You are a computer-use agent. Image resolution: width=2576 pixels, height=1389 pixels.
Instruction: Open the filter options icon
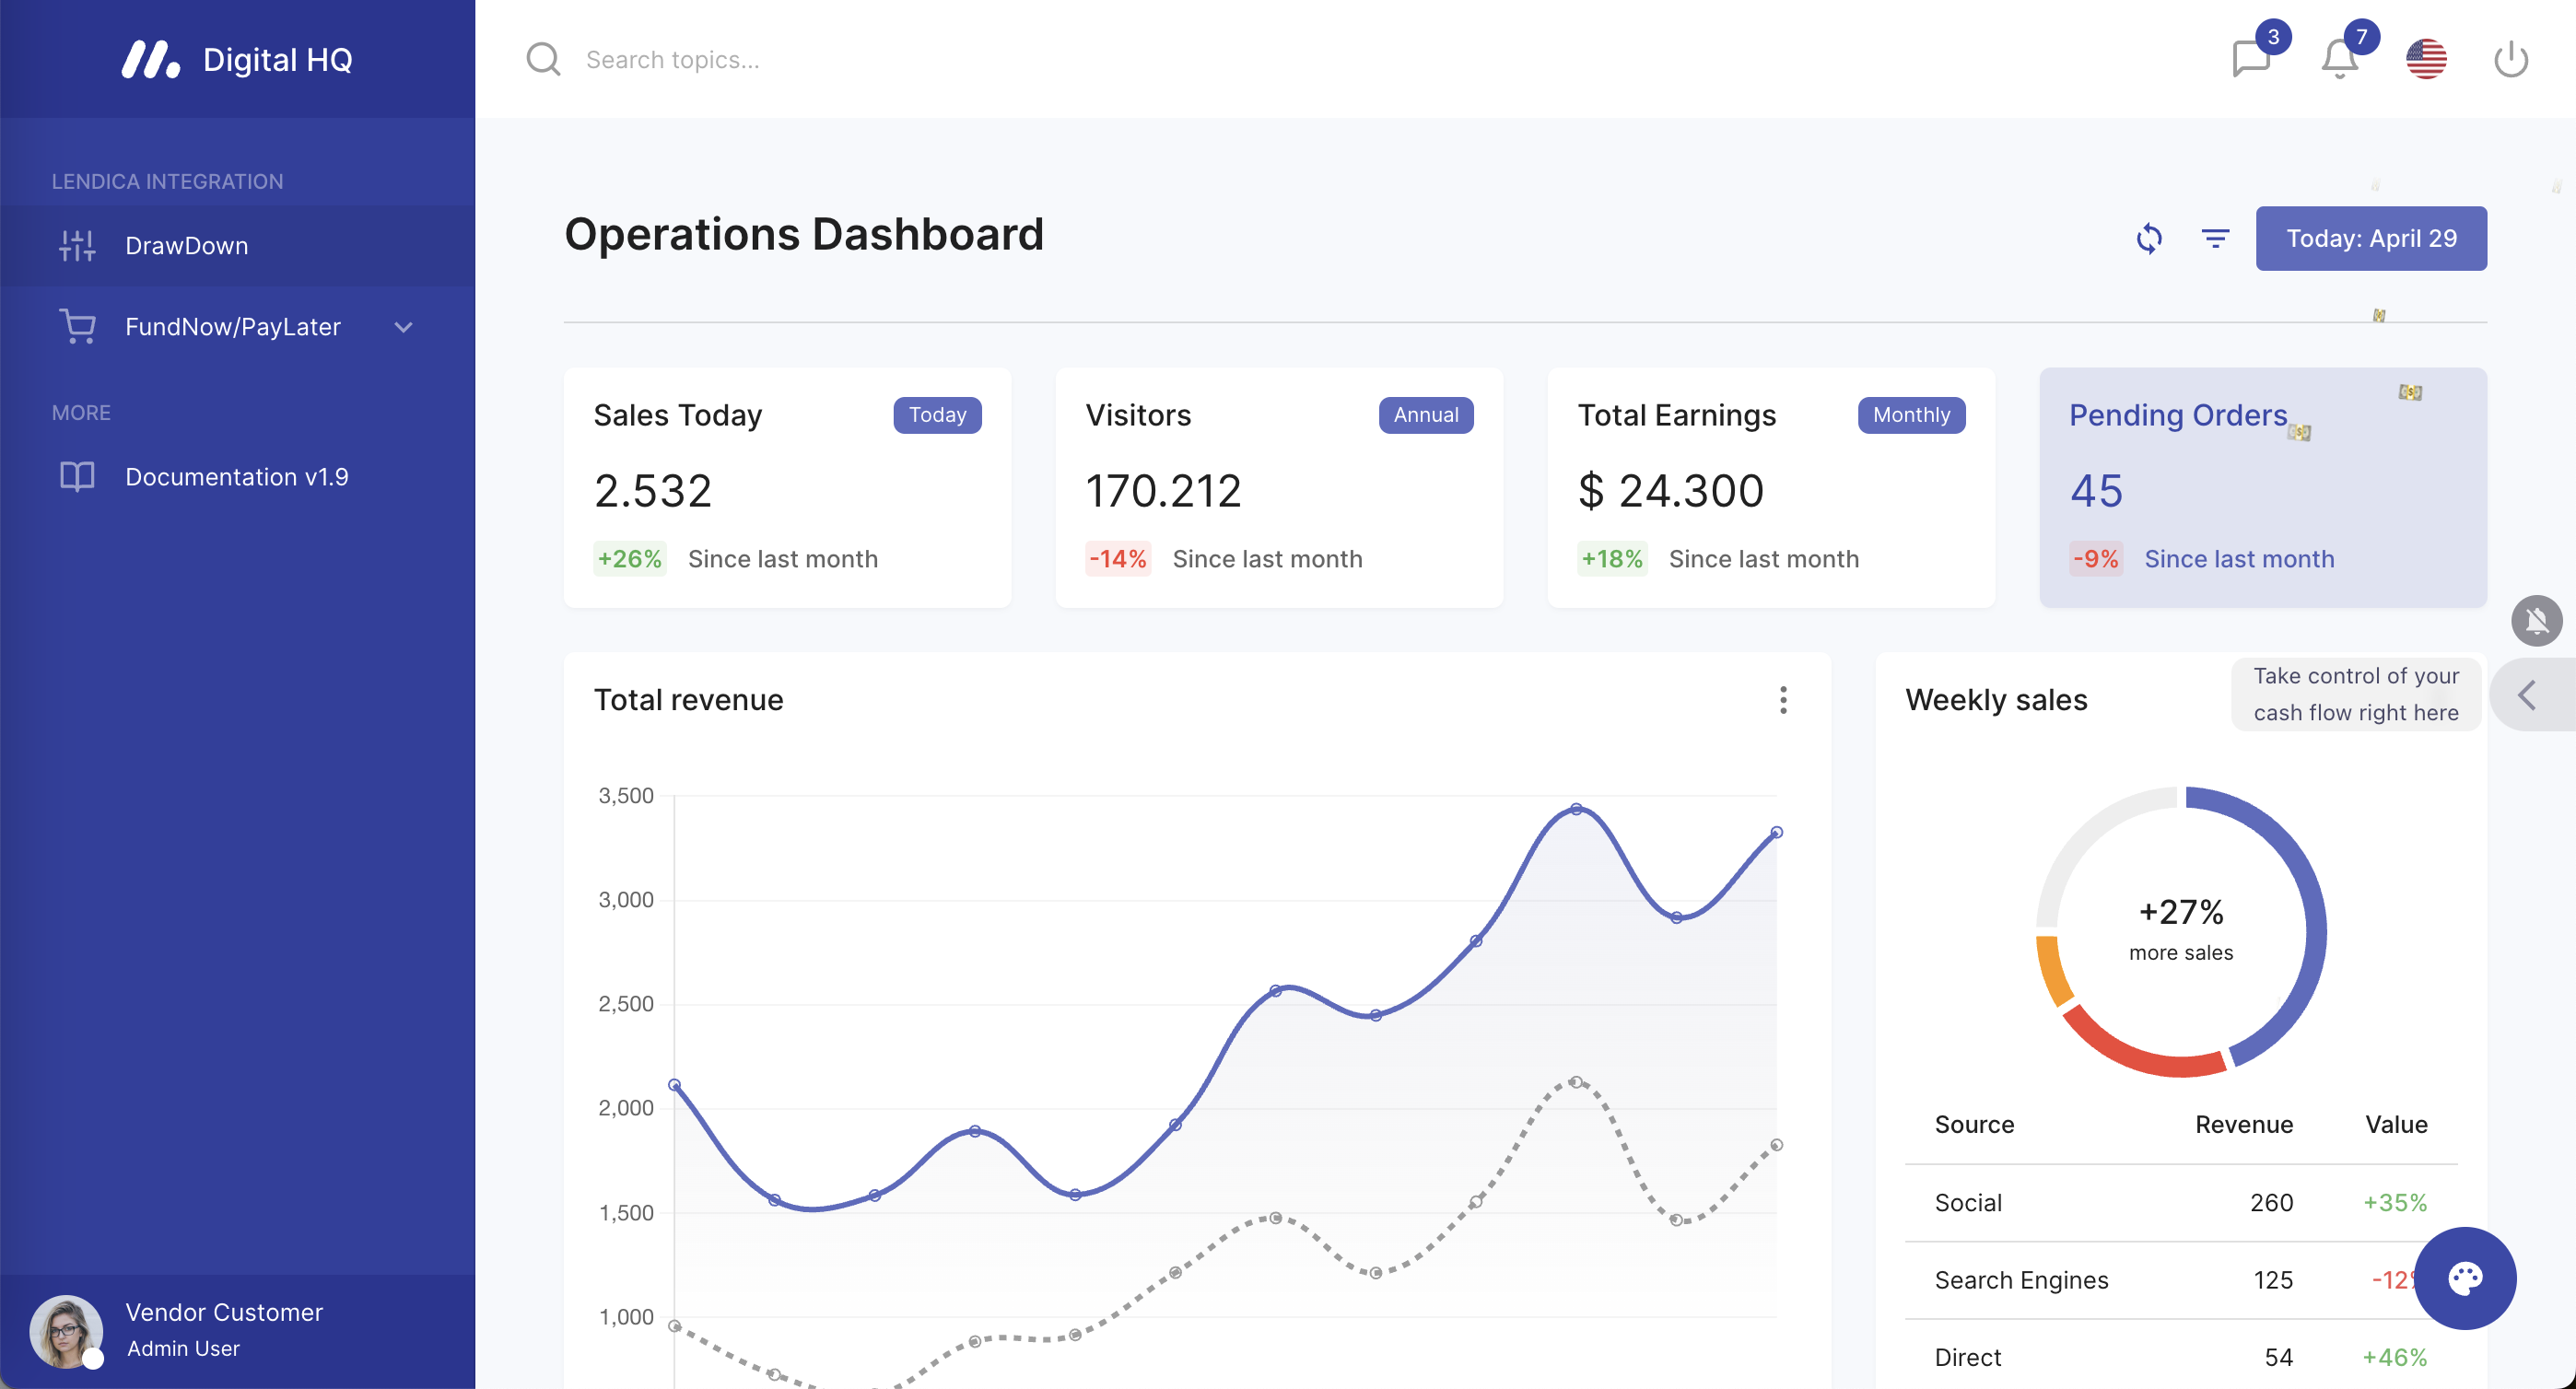[2215, 238]
